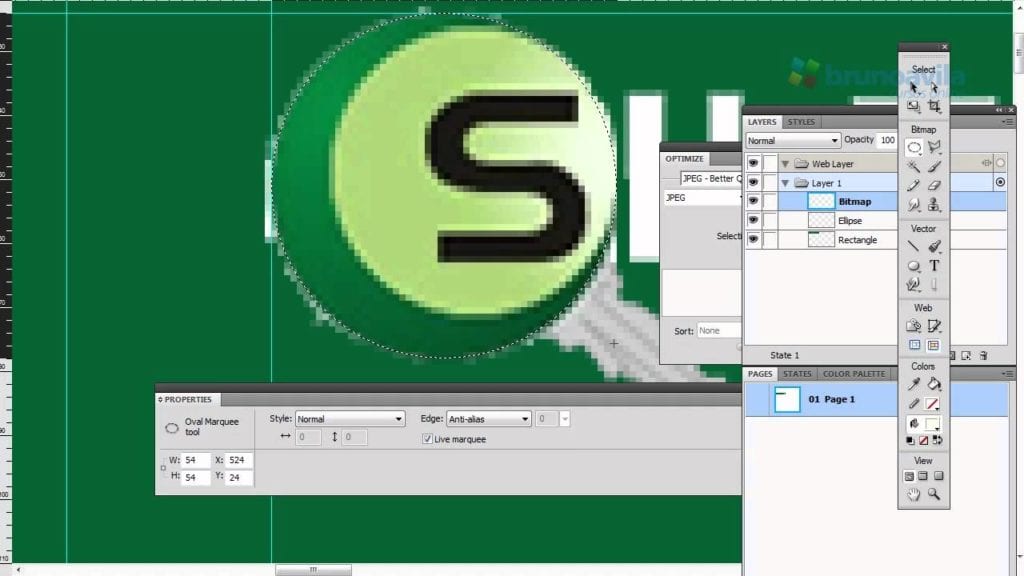This screenshot has height=576, width=1024.
Task: Select the Line tool
Action: click(x=913, y=245)
